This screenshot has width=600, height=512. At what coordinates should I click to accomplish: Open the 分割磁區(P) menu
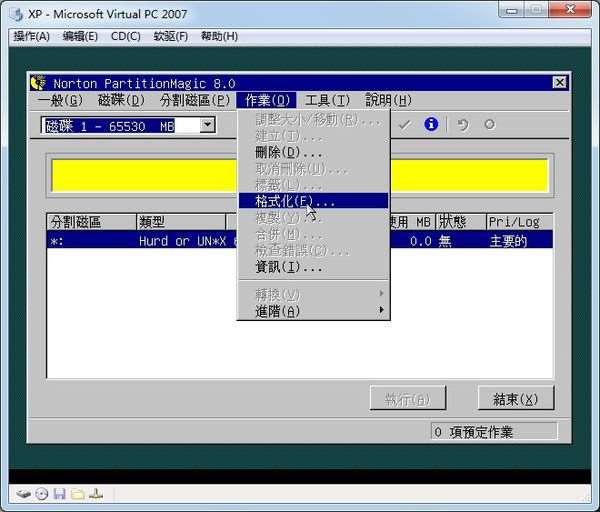[195, 100]
